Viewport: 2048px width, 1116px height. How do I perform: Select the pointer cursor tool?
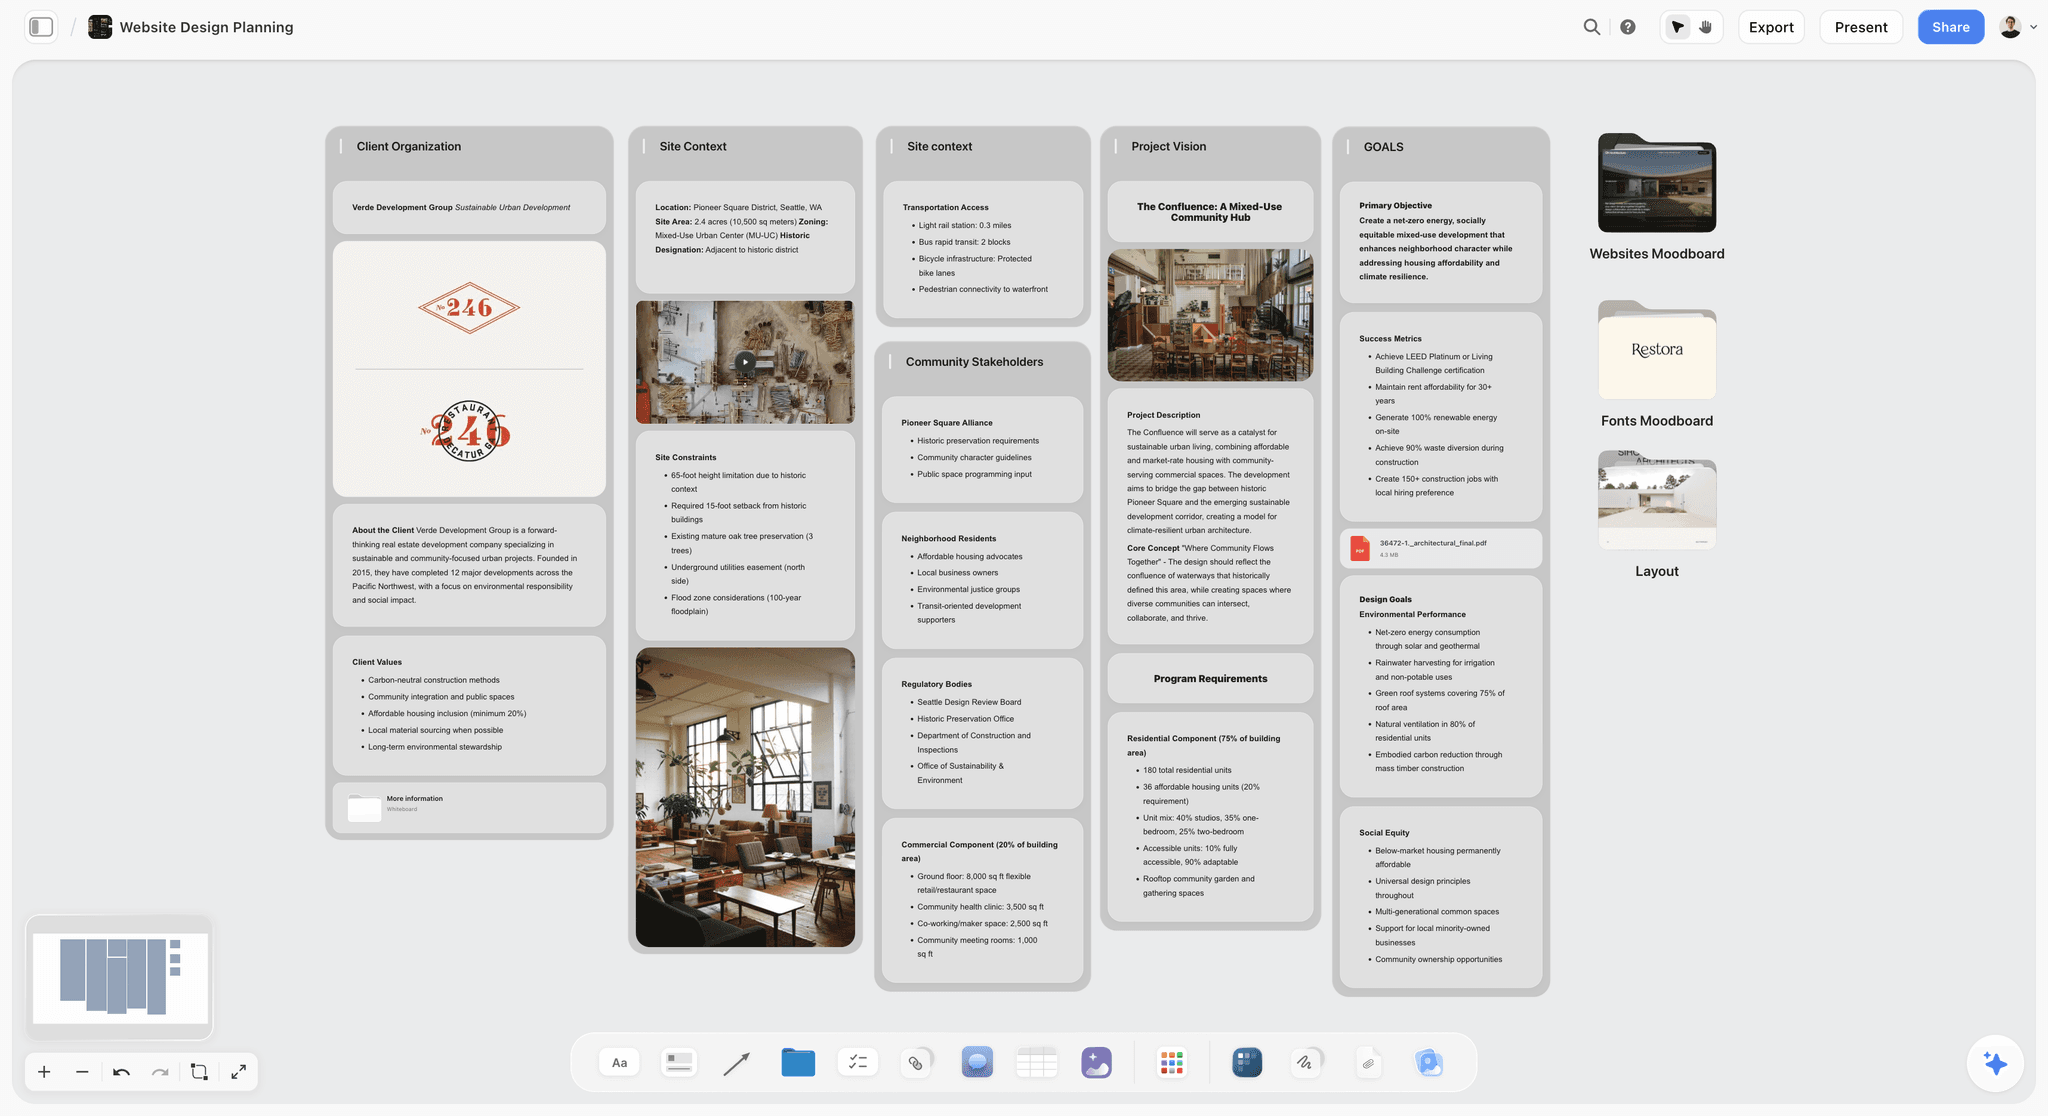(x=1678, y=27)
